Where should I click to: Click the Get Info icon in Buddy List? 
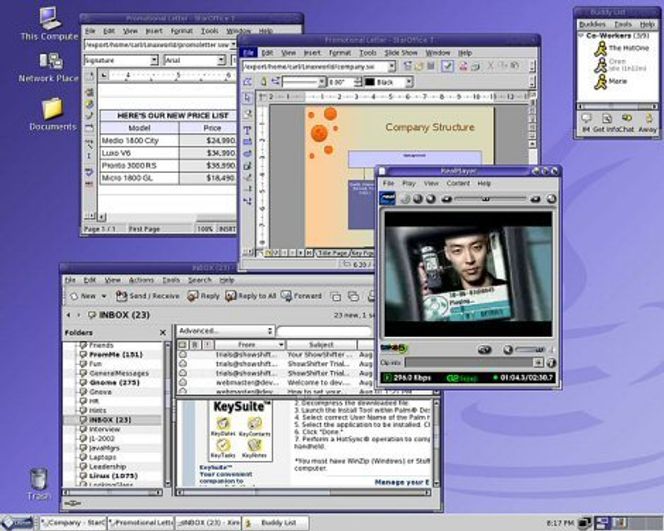(x=607, y=119)
